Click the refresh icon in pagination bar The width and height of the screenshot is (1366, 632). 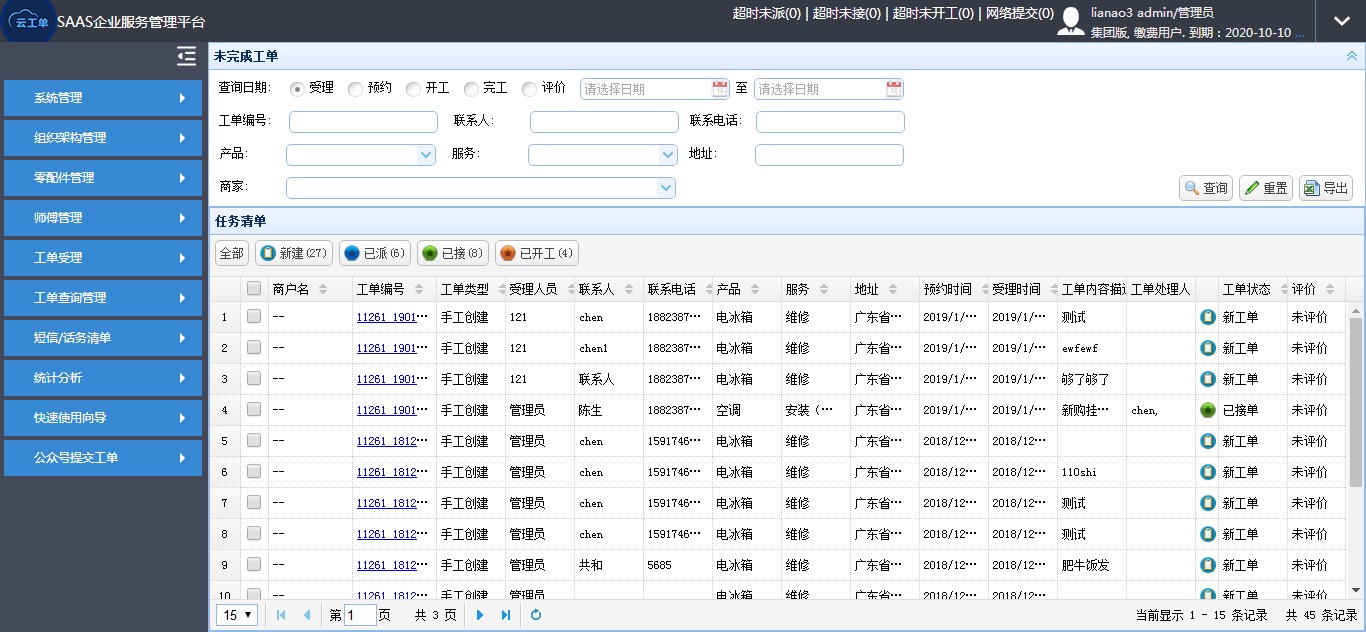(536, 615)
